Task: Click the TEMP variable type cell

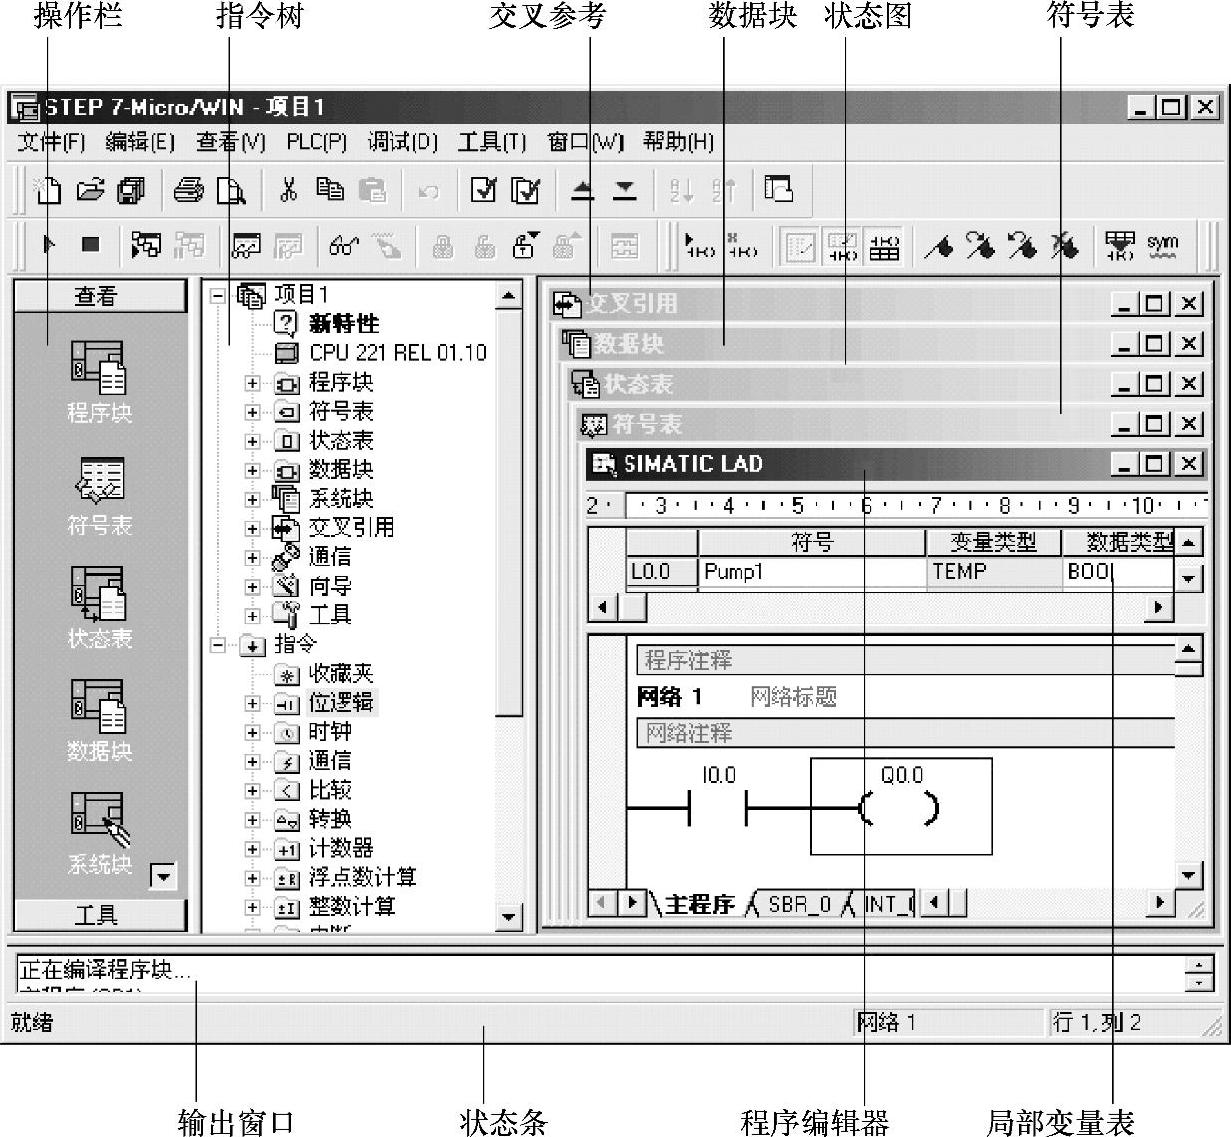Action: [x=993, y=572]
